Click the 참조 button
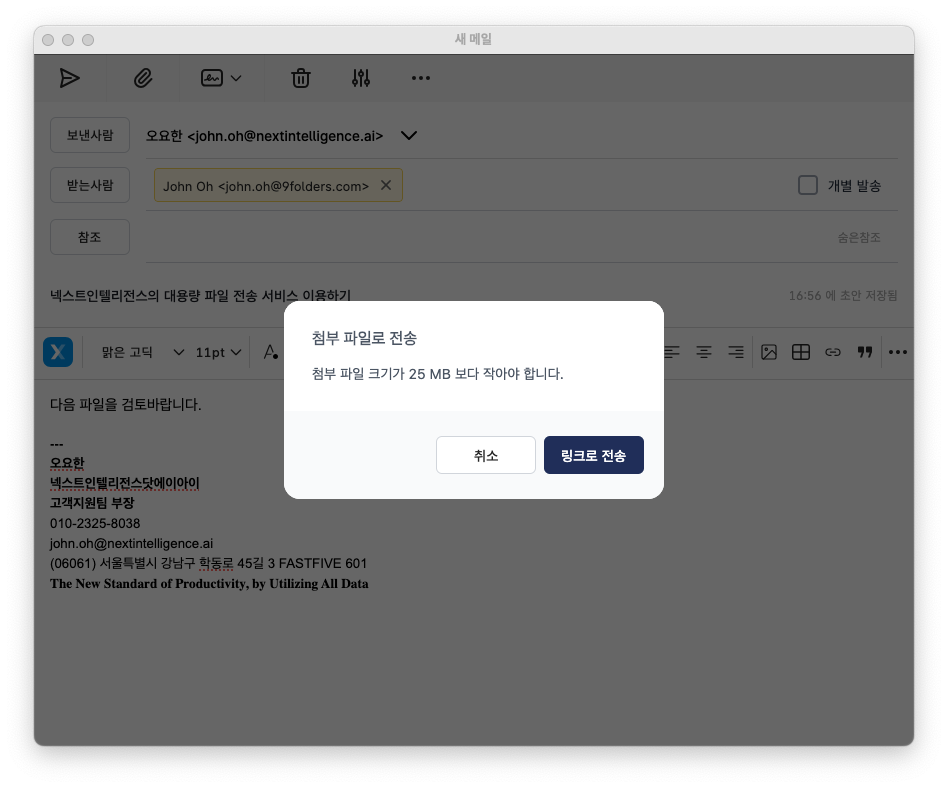The width and height of the screenshot is (948, 788). pos(90,237)
